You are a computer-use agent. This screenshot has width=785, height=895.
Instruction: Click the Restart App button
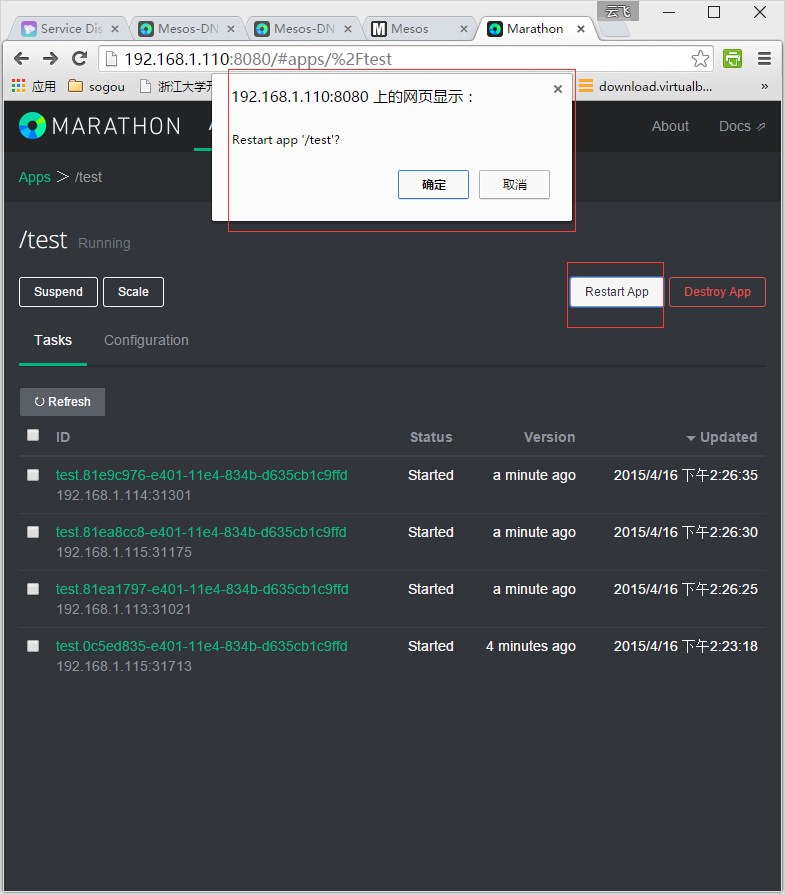tap(617, 292)
